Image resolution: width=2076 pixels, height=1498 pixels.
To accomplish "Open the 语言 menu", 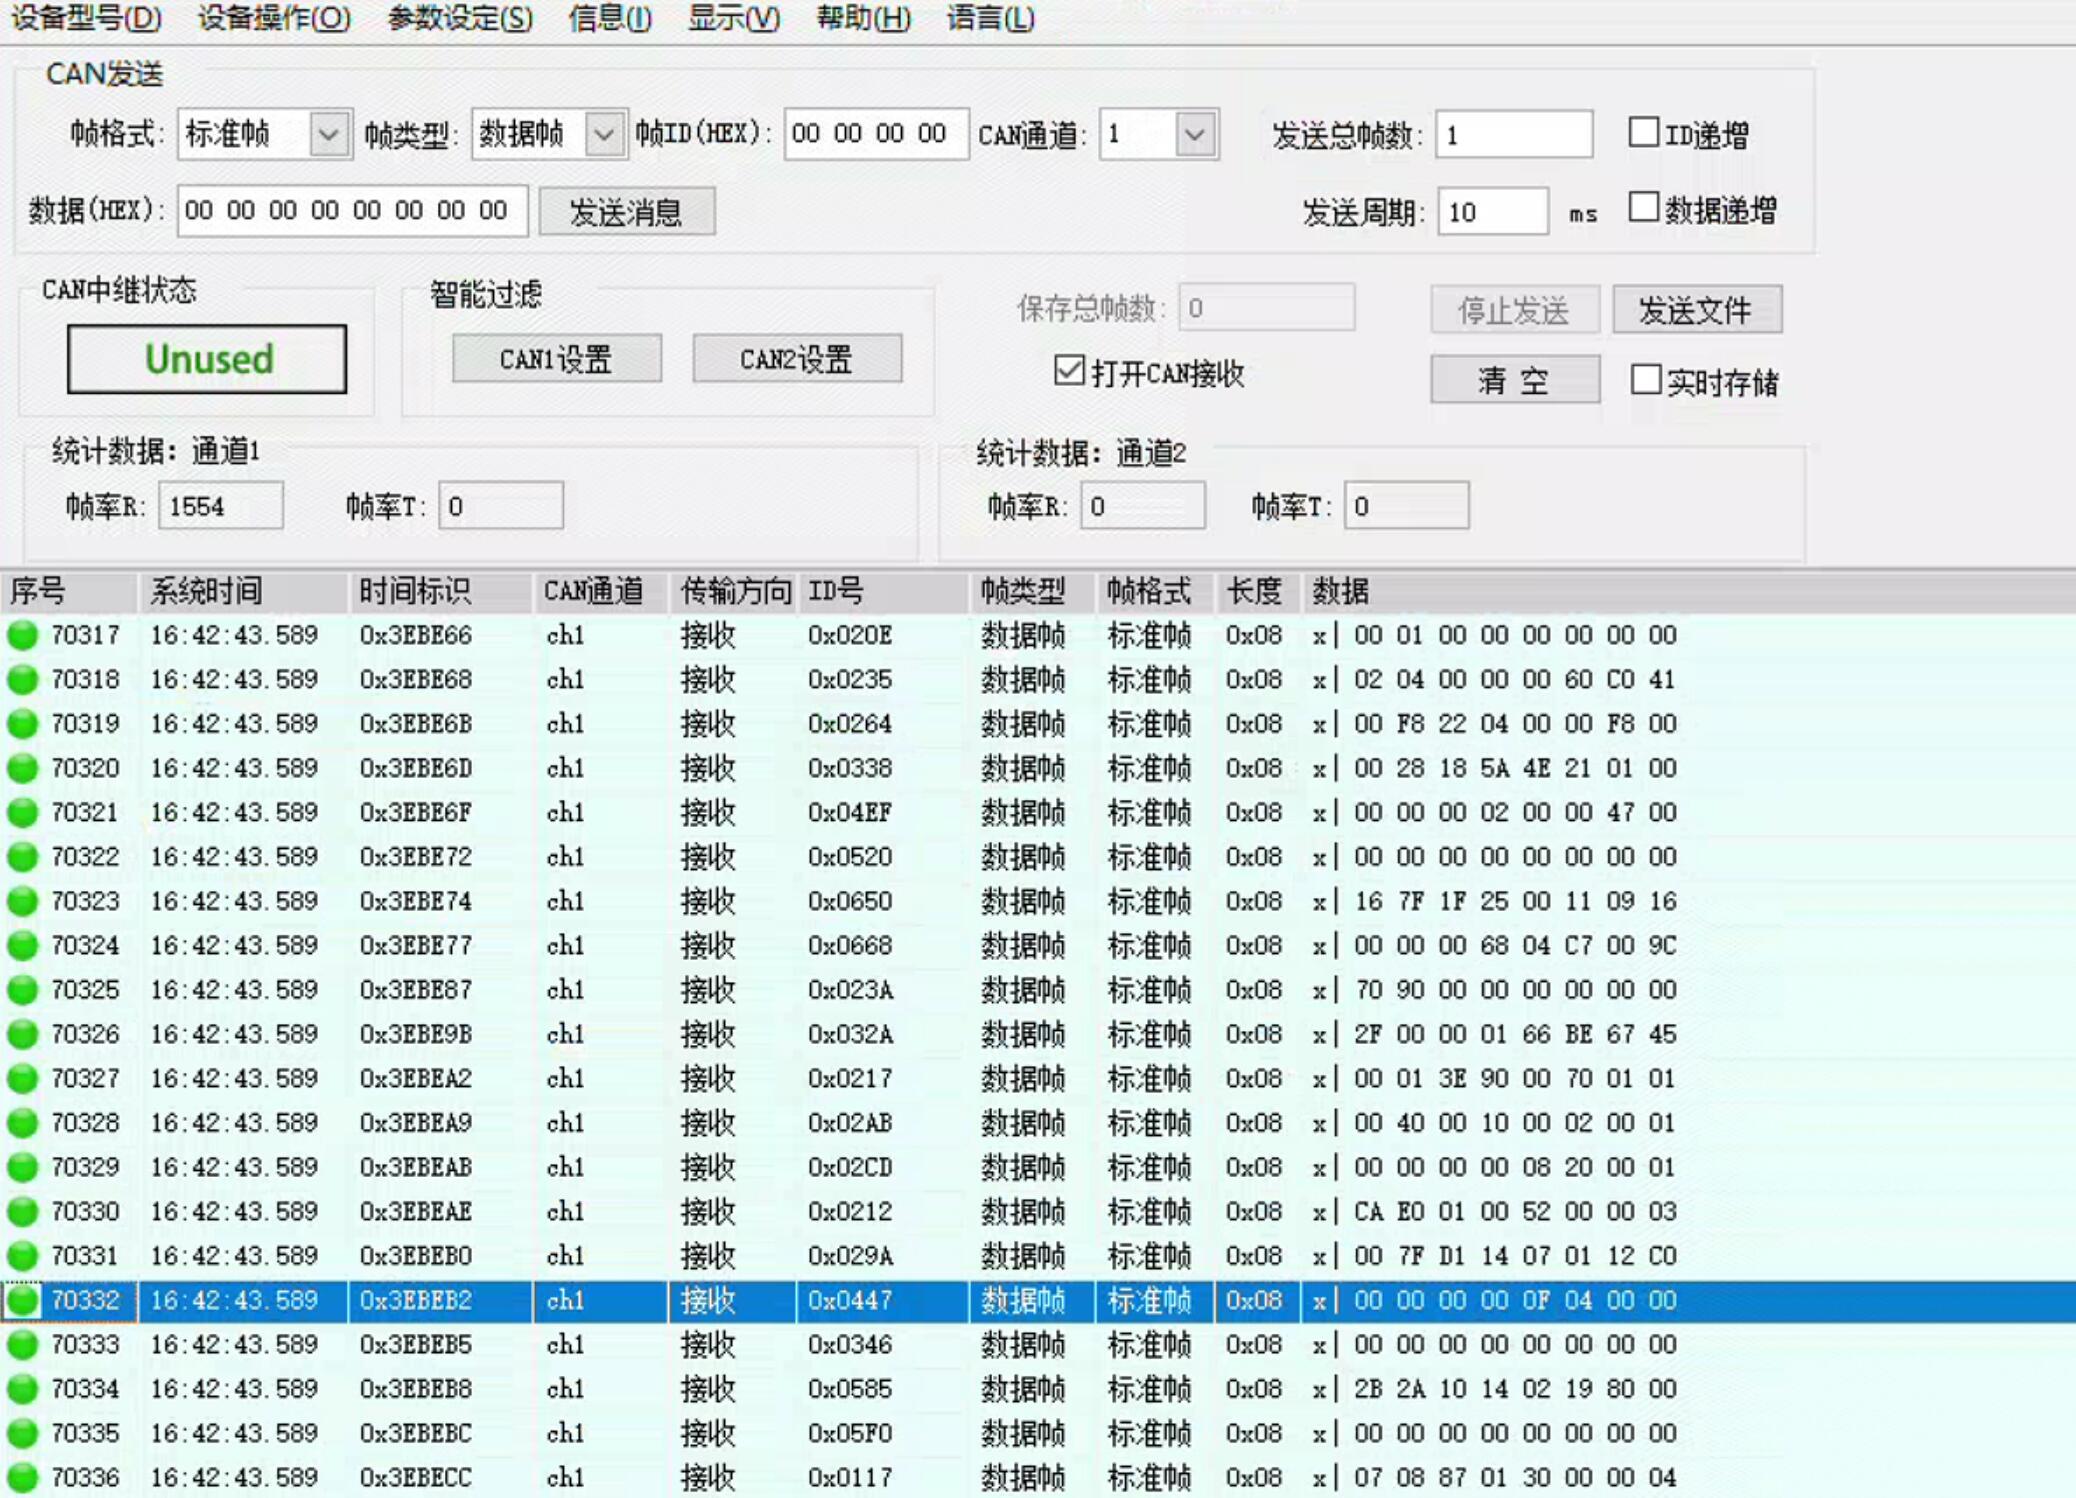I will [988, 18].
